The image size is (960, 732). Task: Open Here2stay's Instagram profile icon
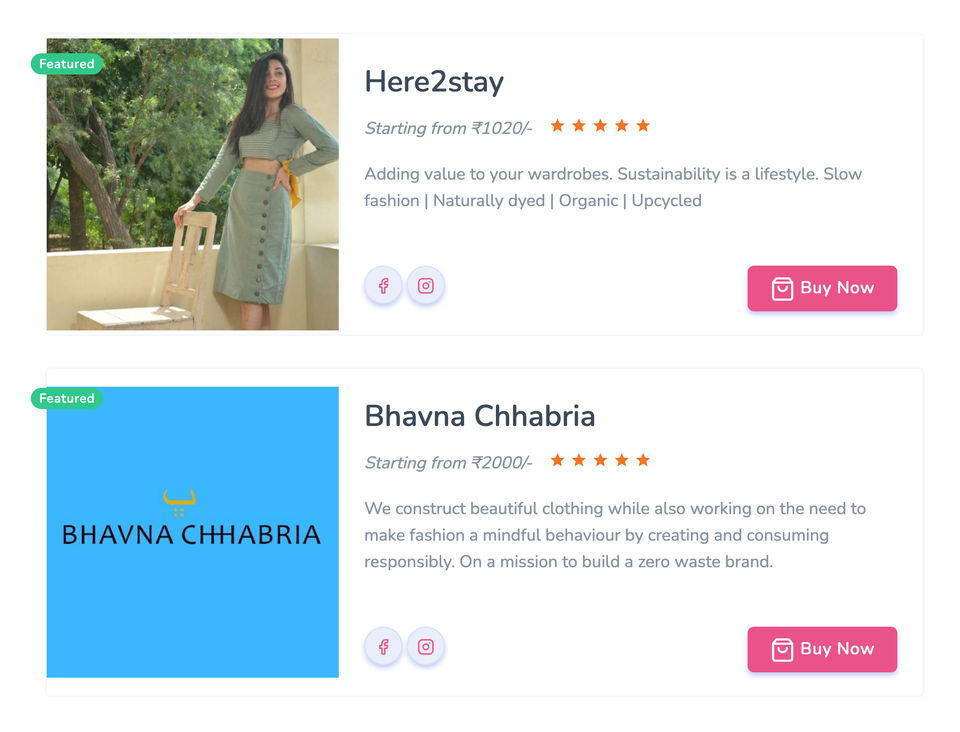pyautogui.click(x=425, y=286)
